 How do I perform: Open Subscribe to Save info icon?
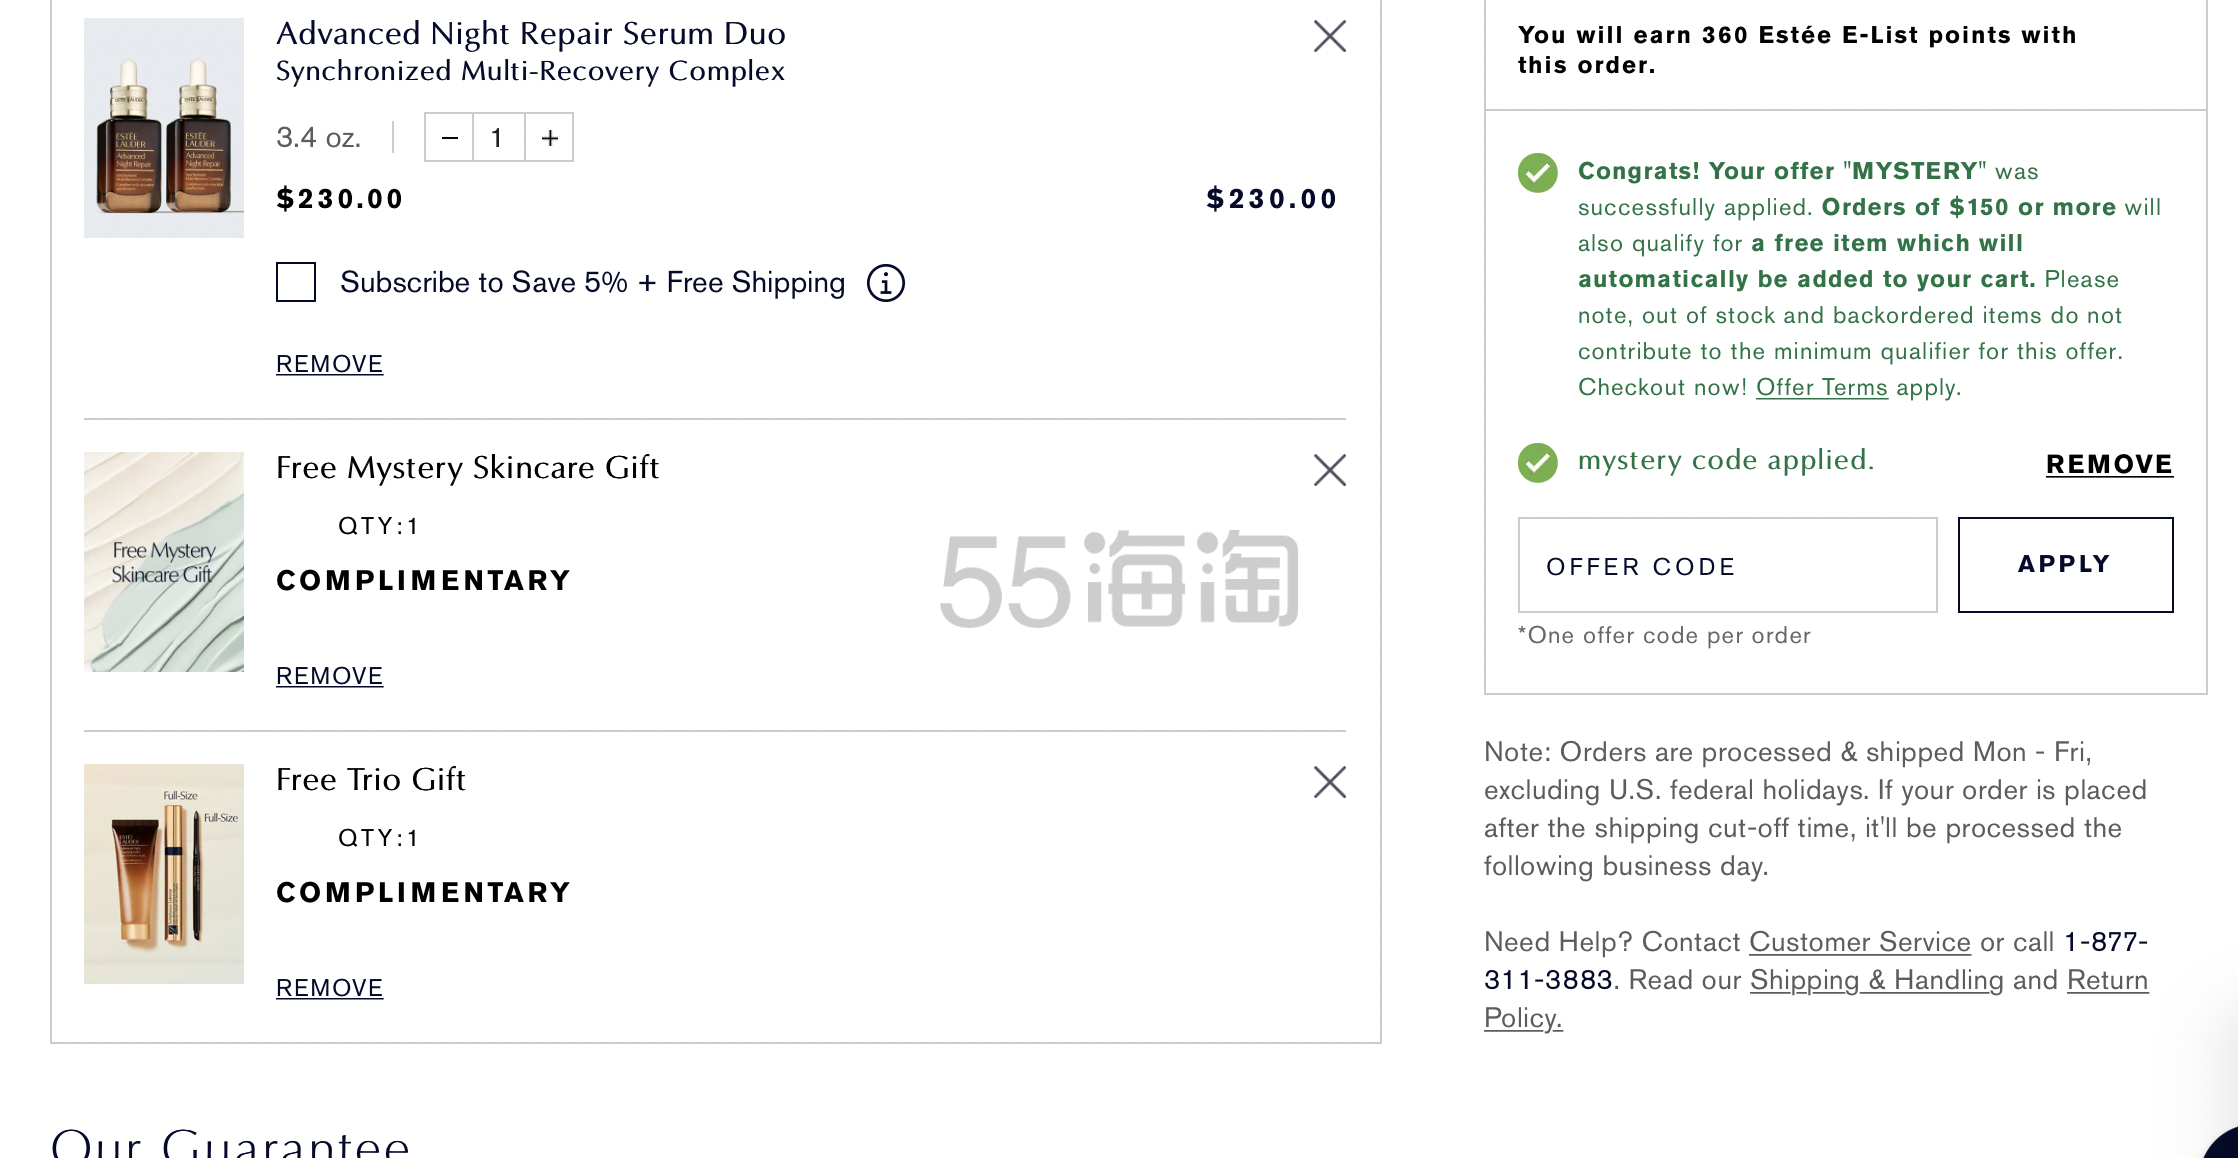tap(885, 283)
